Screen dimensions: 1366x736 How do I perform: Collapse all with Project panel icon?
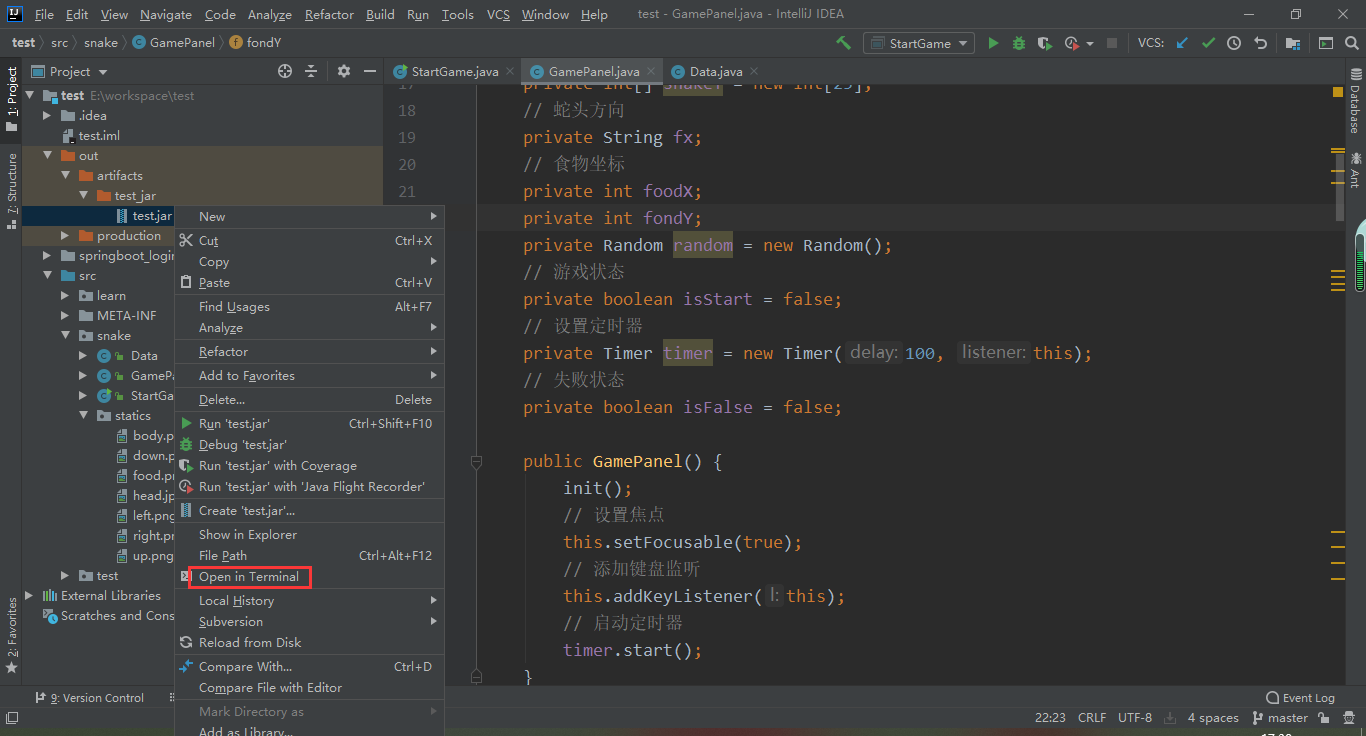coord(311,71)
